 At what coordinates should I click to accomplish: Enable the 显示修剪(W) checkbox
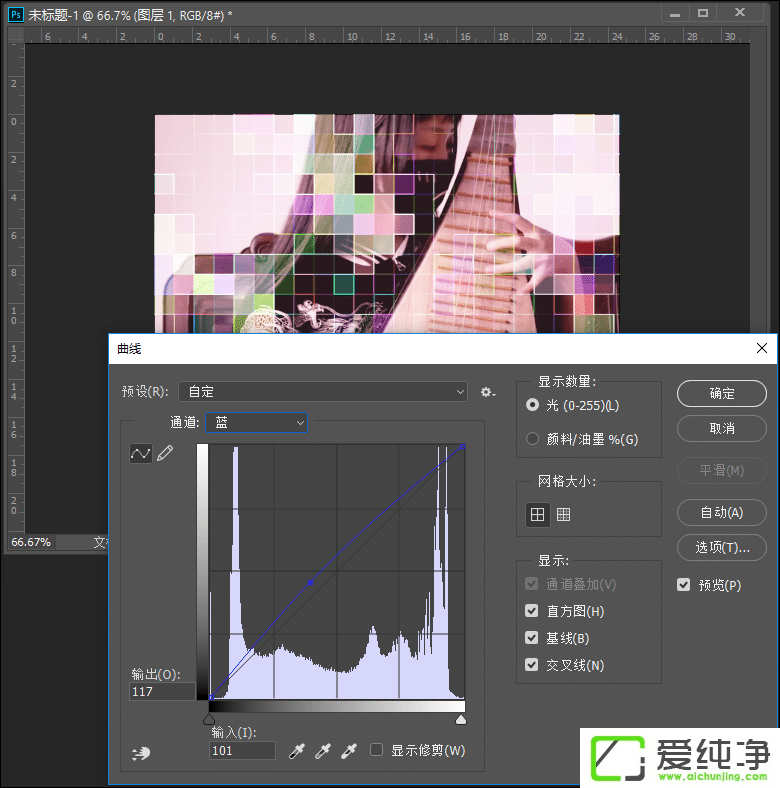coord(377,750)
